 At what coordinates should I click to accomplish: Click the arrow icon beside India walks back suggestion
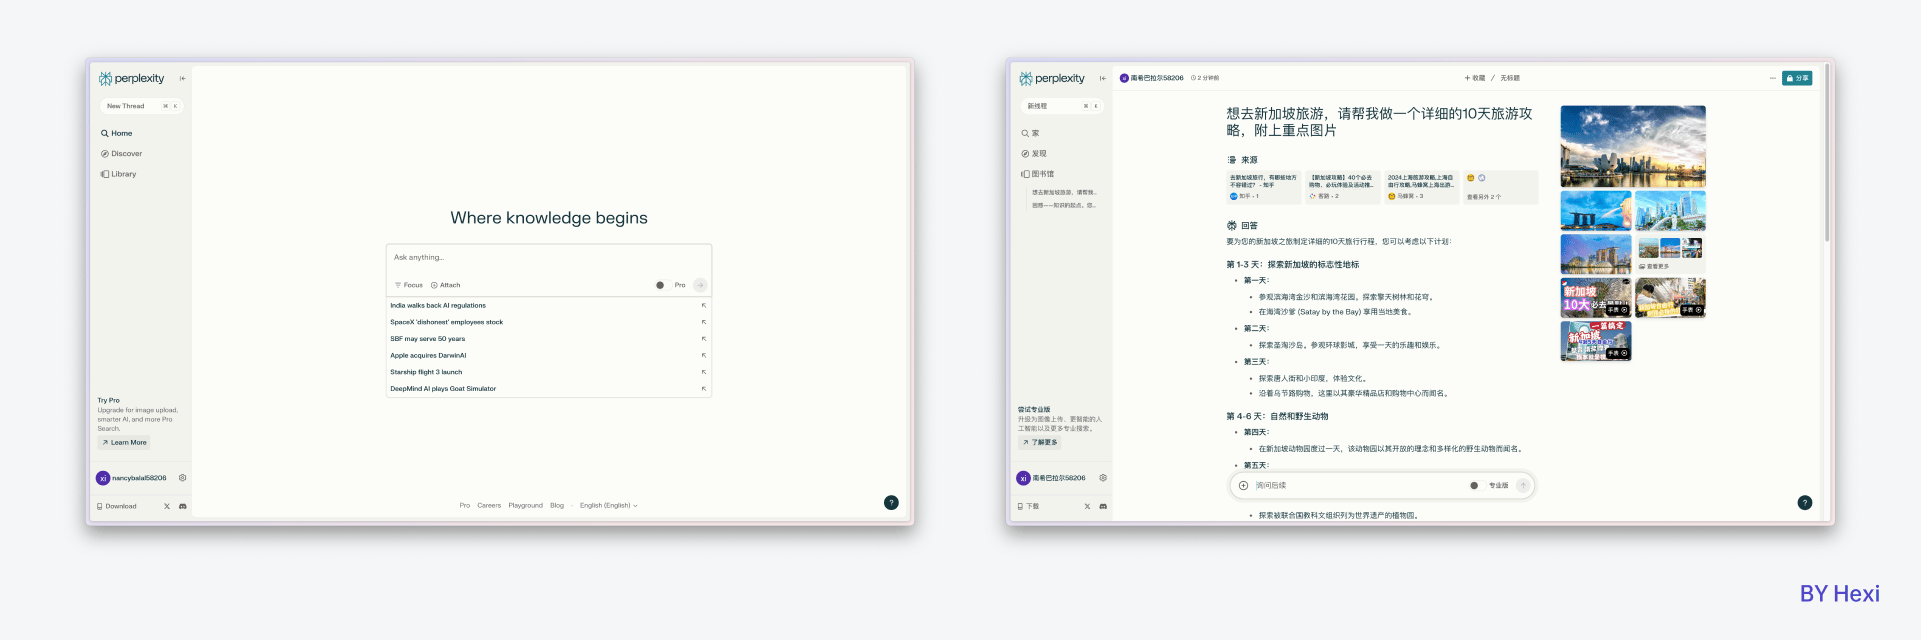704,305
